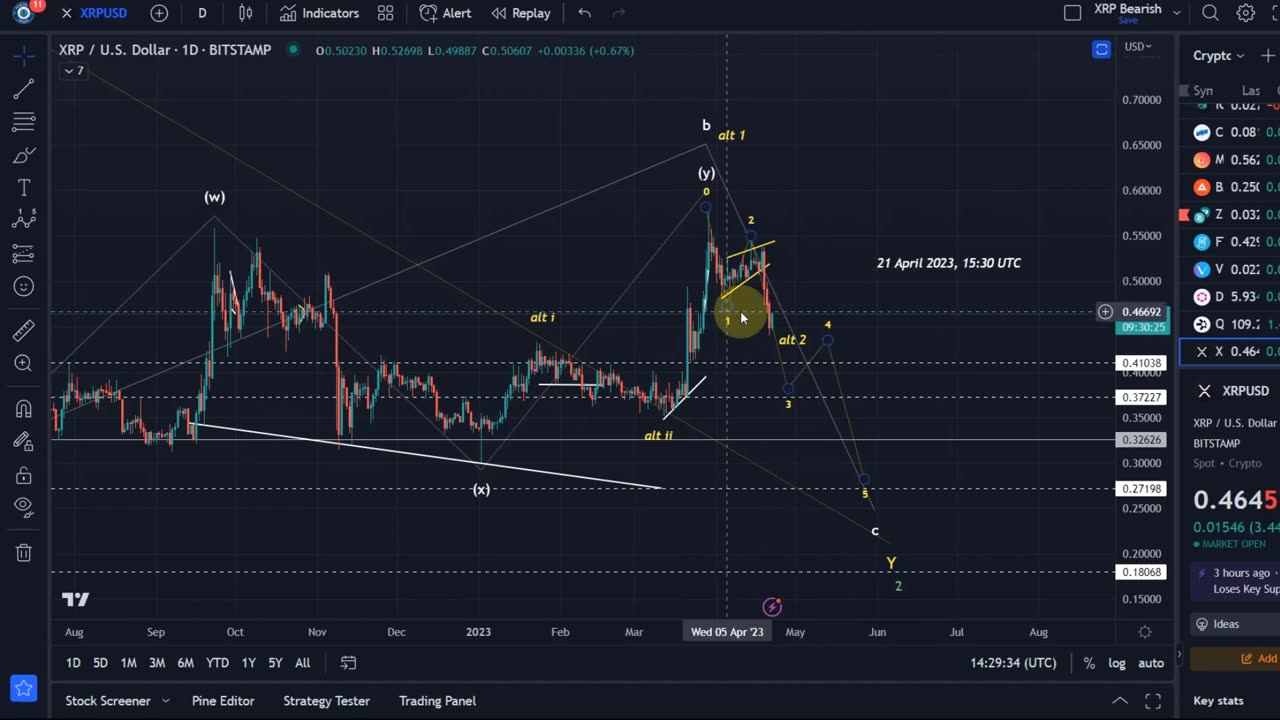Image resolution: width=1280 pixels, height=720 pixels.
Task: Create a new Alert
Action: pyautogui.click(x=445, y=13)
